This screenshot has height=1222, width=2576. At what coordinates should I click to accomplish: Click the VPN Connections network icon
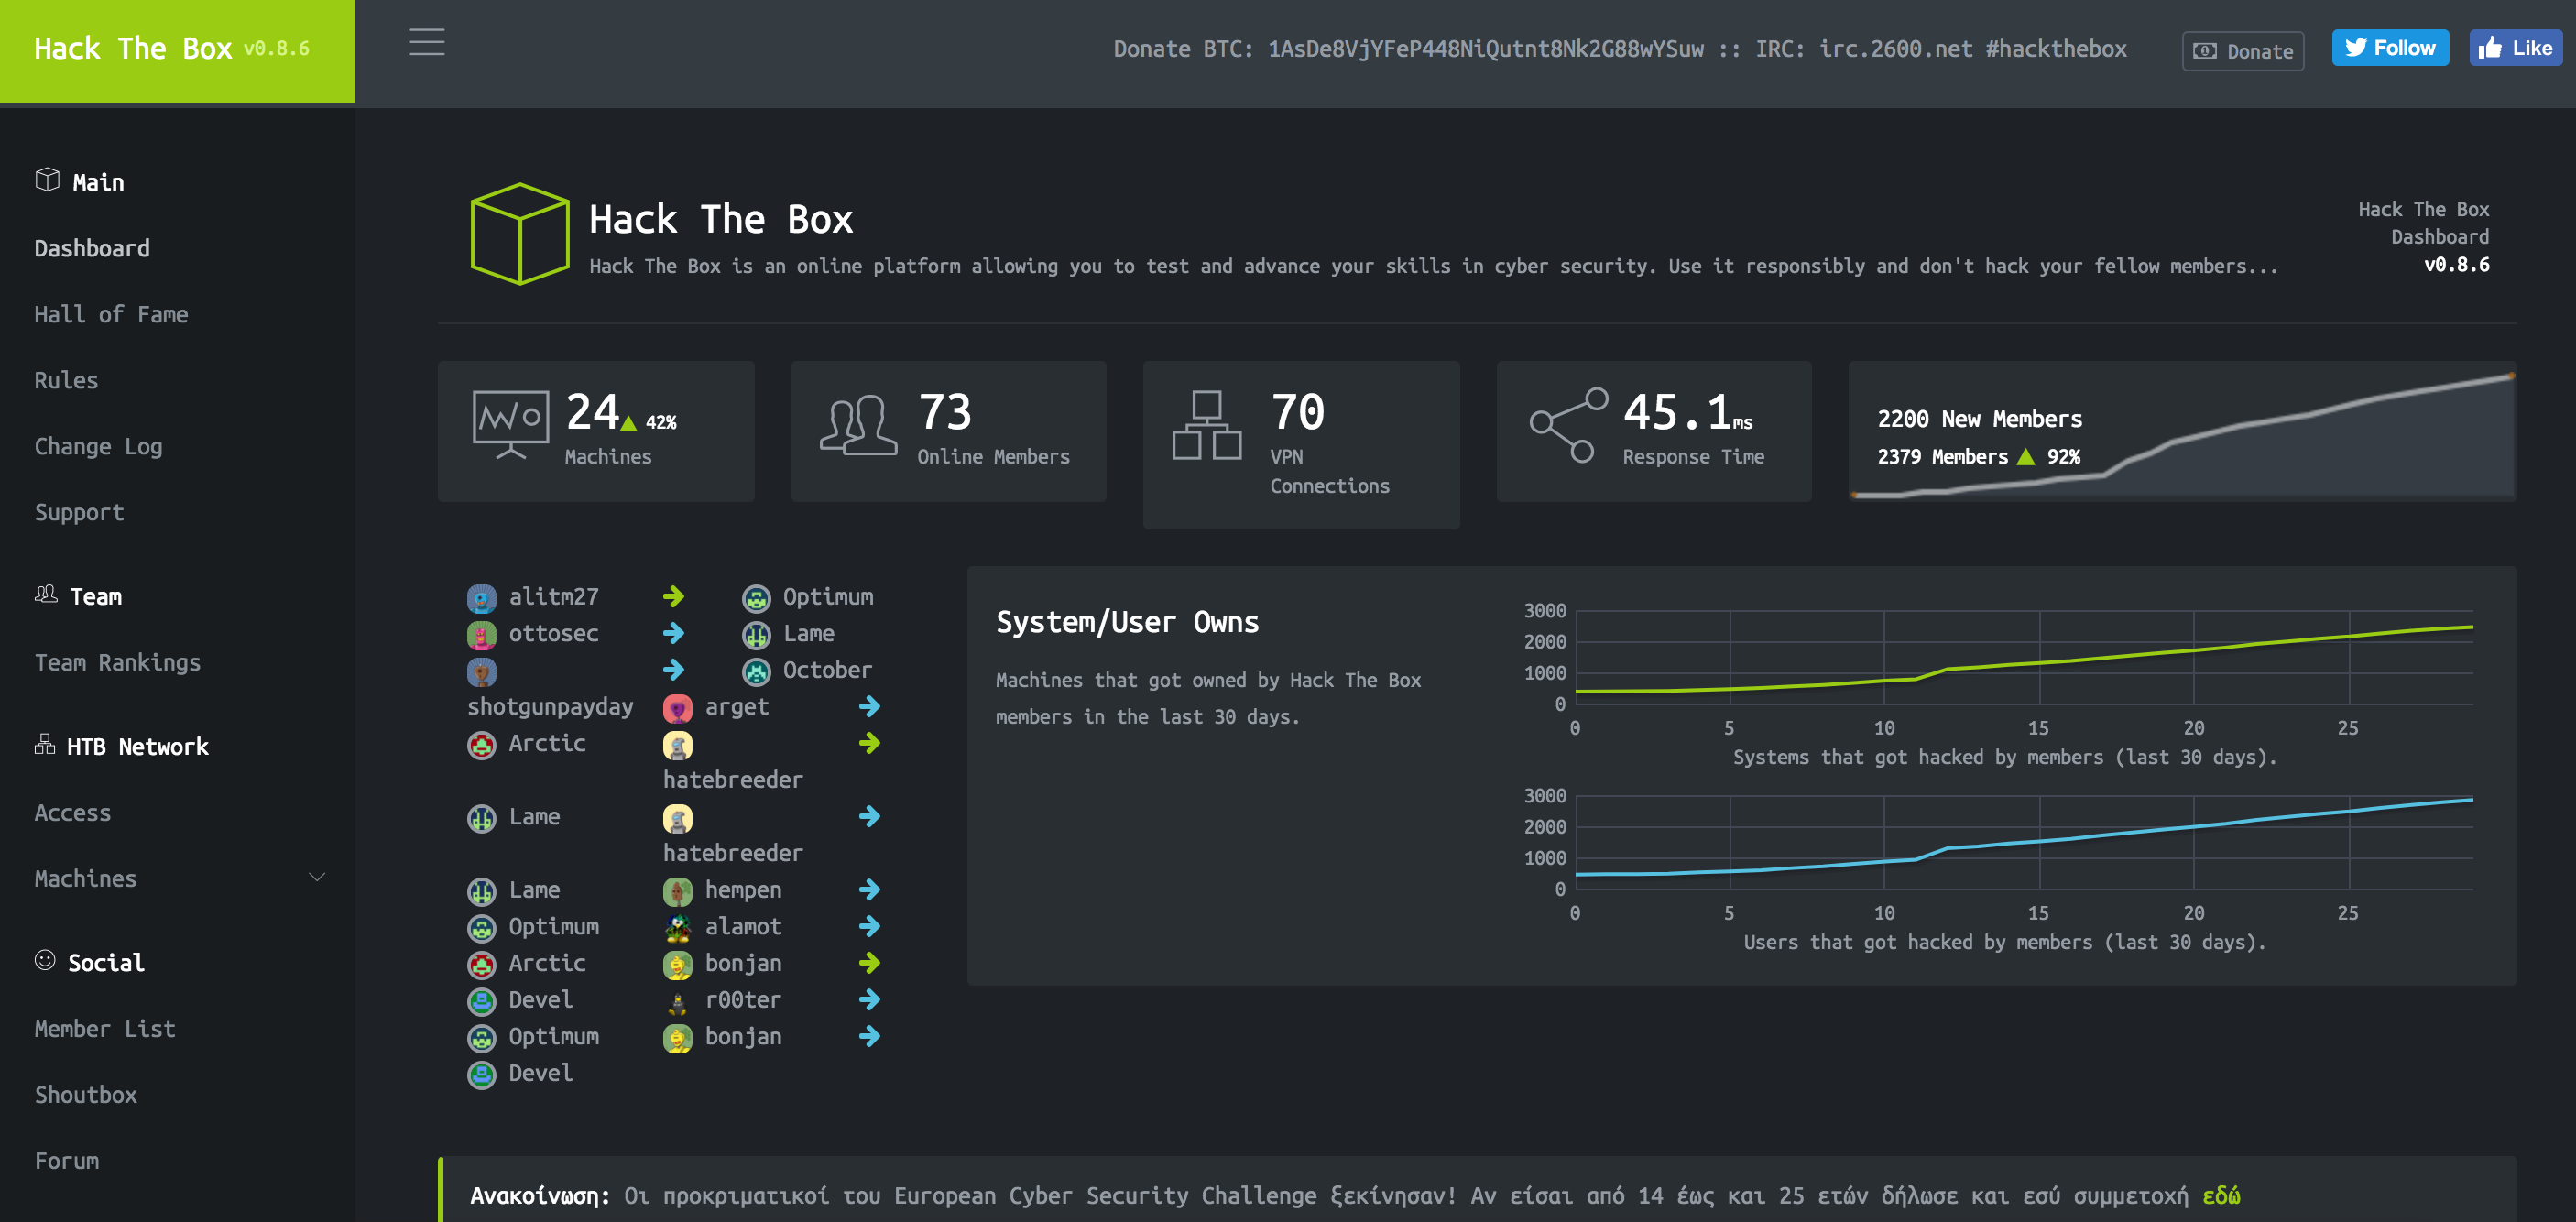coord(1207,425)
